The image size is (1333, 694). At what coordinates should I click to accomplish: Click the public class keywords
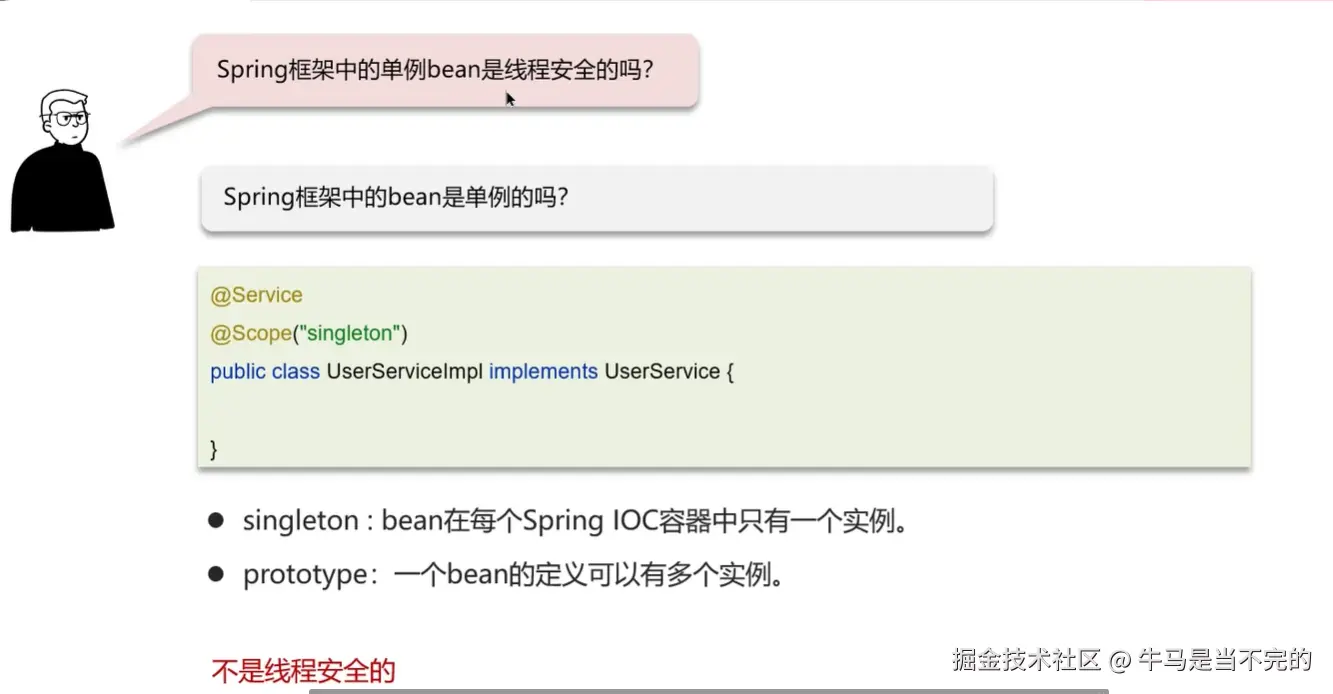265,372
